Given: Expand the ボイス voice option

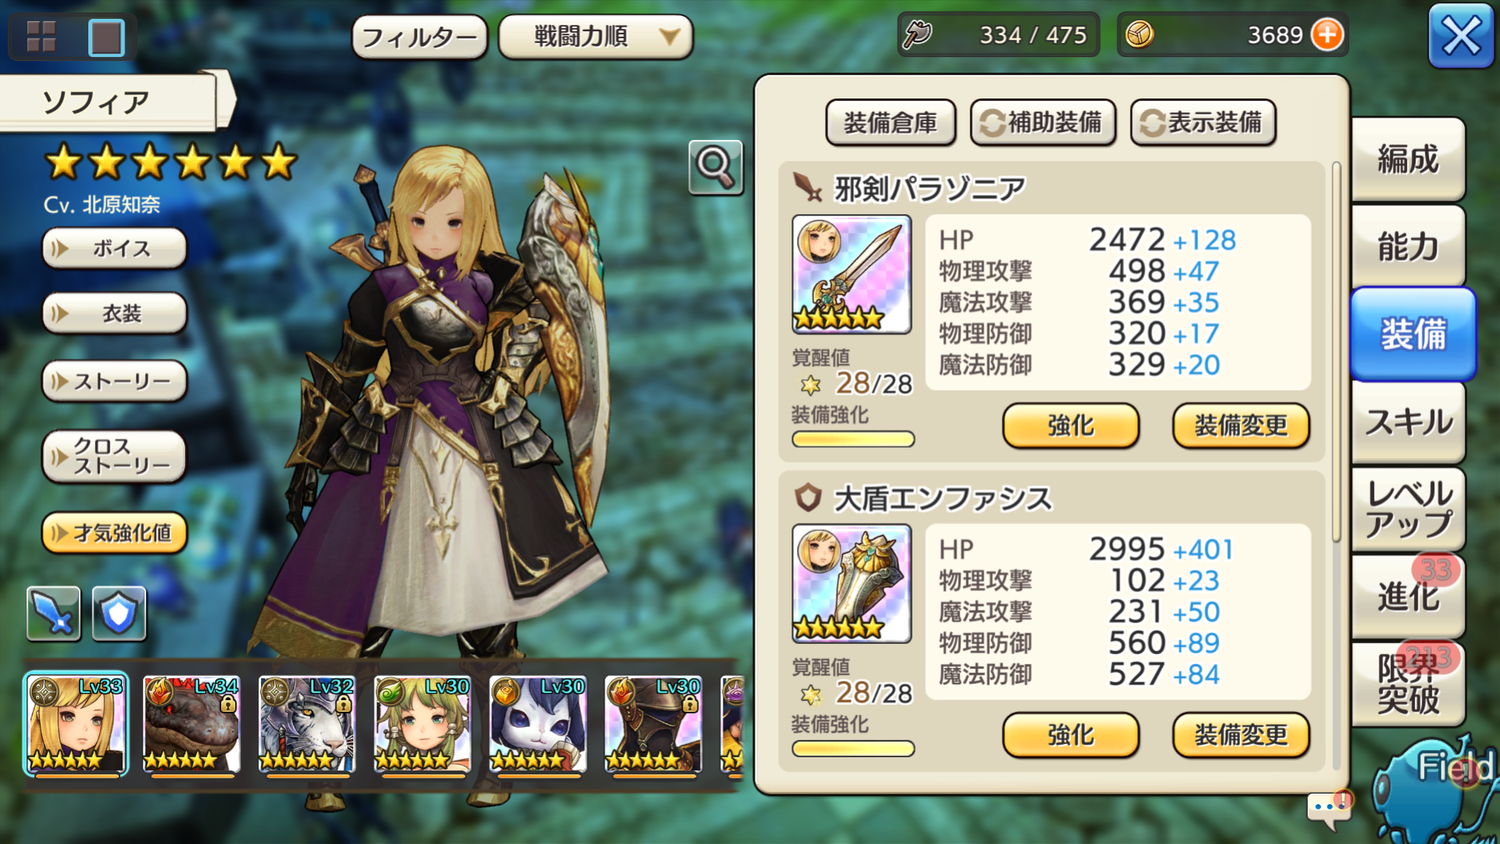Looking at the screenshot, I should pyautogui.click(x=114, y=248).
